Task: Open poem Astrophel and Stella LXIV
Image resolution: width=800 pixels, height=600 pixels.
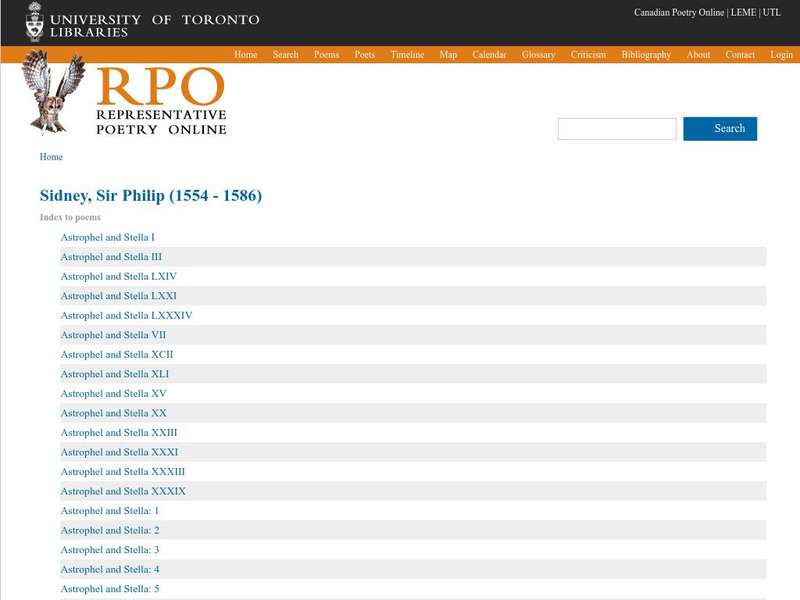Action: tap(118, 276)
